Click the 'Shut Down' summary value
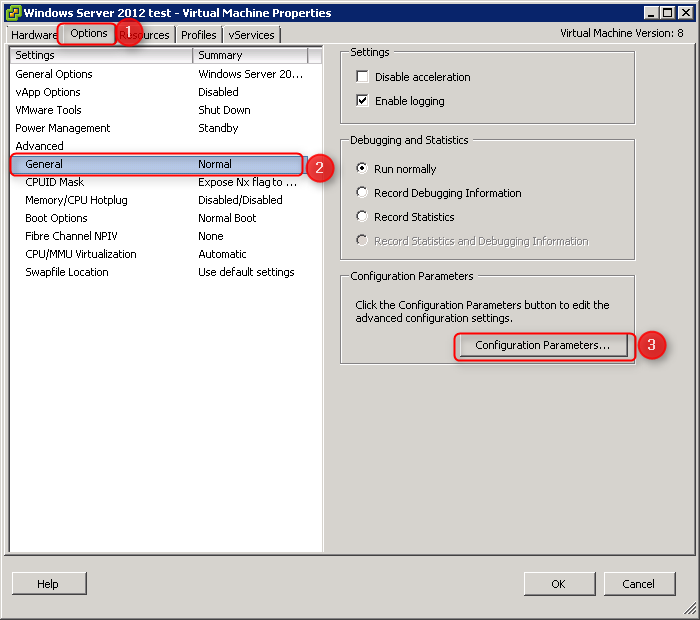The image size is (700, 620). click(224, 110)
